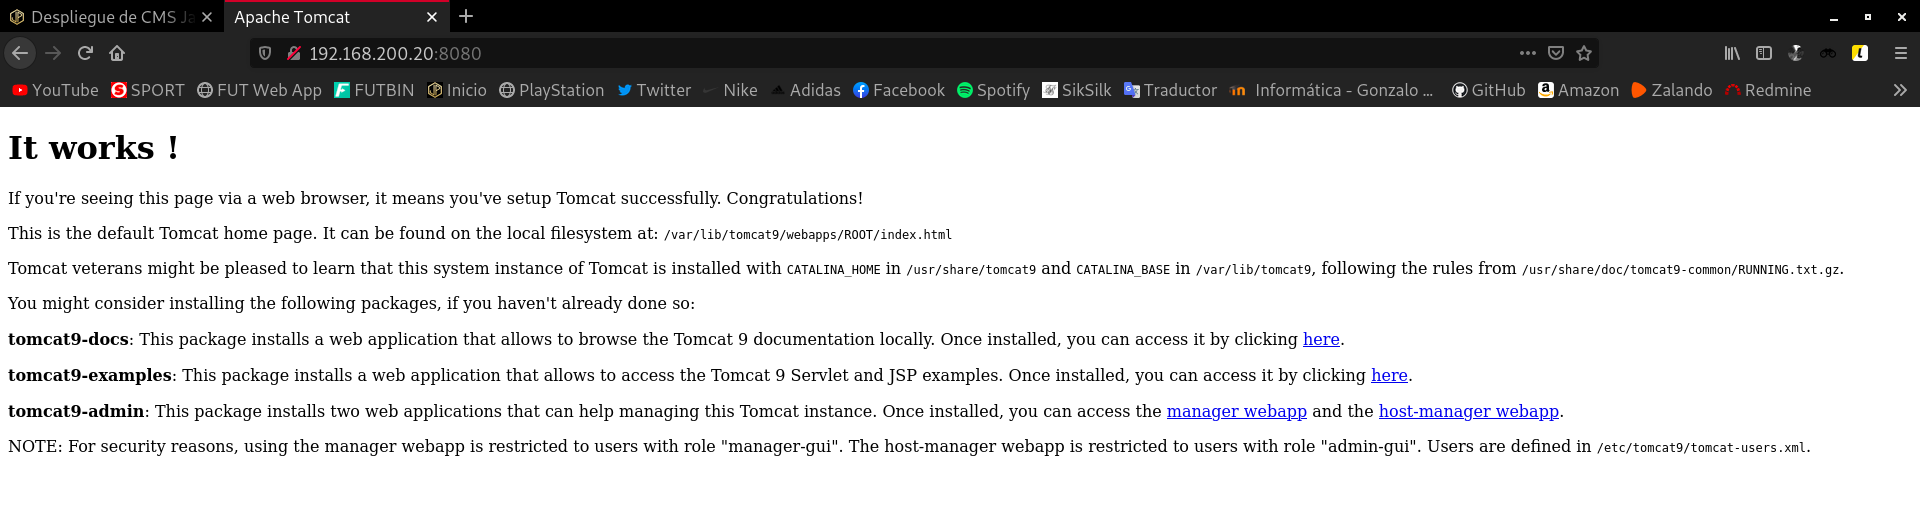Maximize the browser window
The height and width of the screenshot is (524, 1920).
[x=1868, y=17]
